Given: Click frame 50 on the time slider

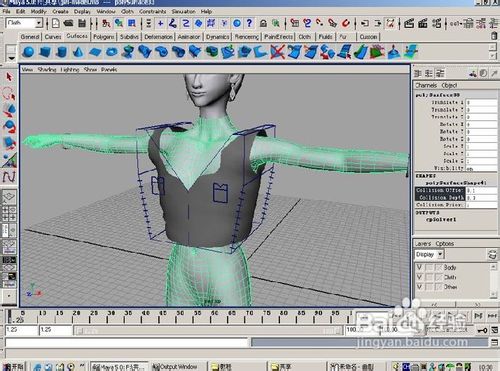Looking at the screenshot, I should pos(180,317).
